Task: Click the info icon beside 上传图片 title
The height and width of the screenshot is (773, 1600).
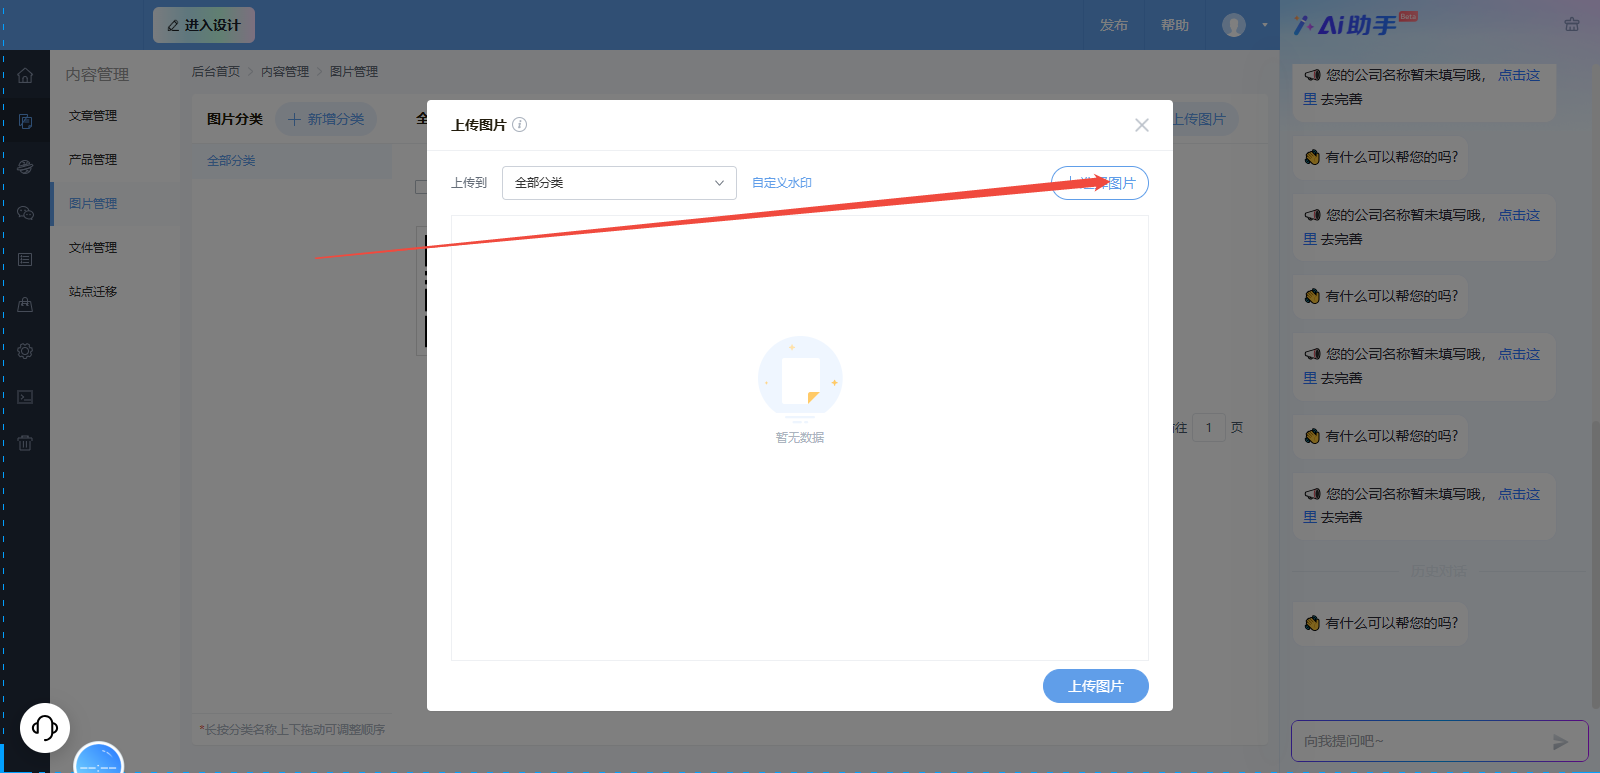Action: tap(519, 125)
